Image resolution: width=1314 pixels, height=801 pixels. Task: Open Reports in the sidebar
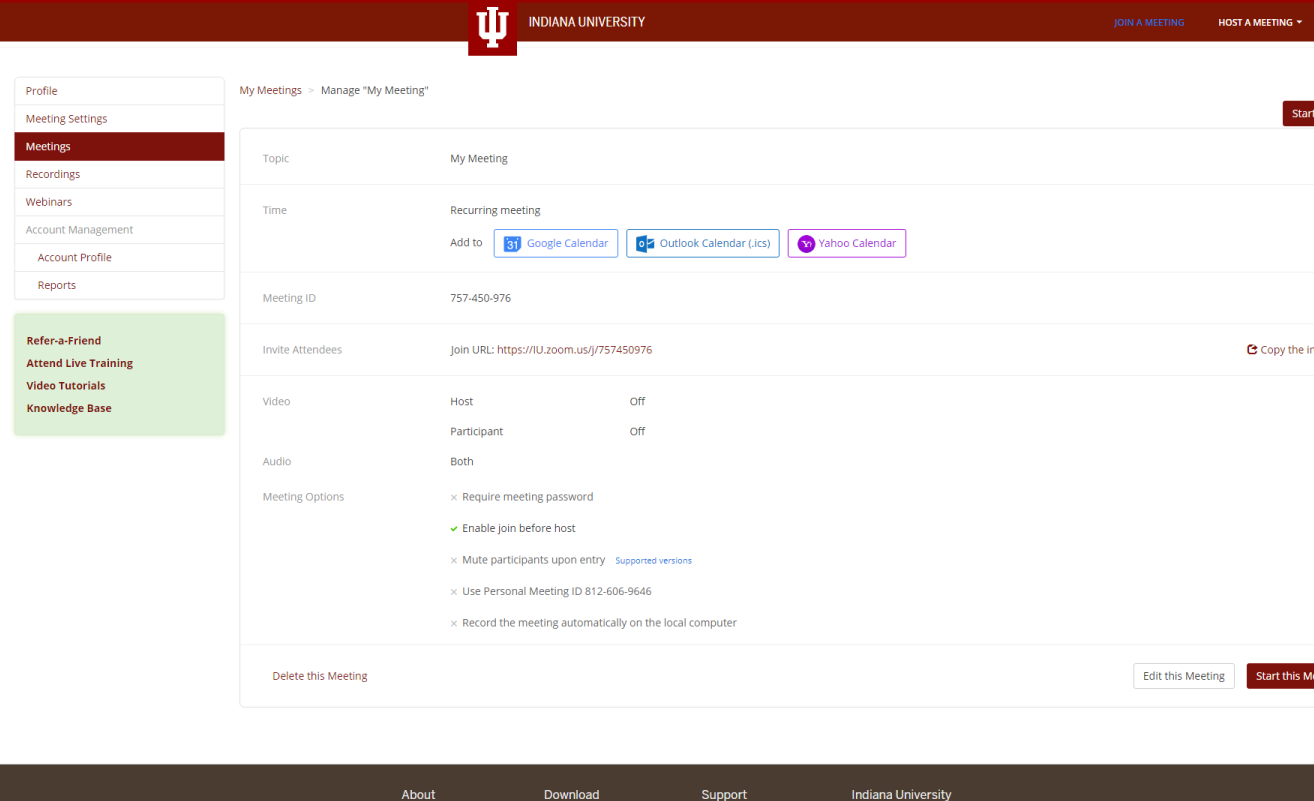point(119,285)
